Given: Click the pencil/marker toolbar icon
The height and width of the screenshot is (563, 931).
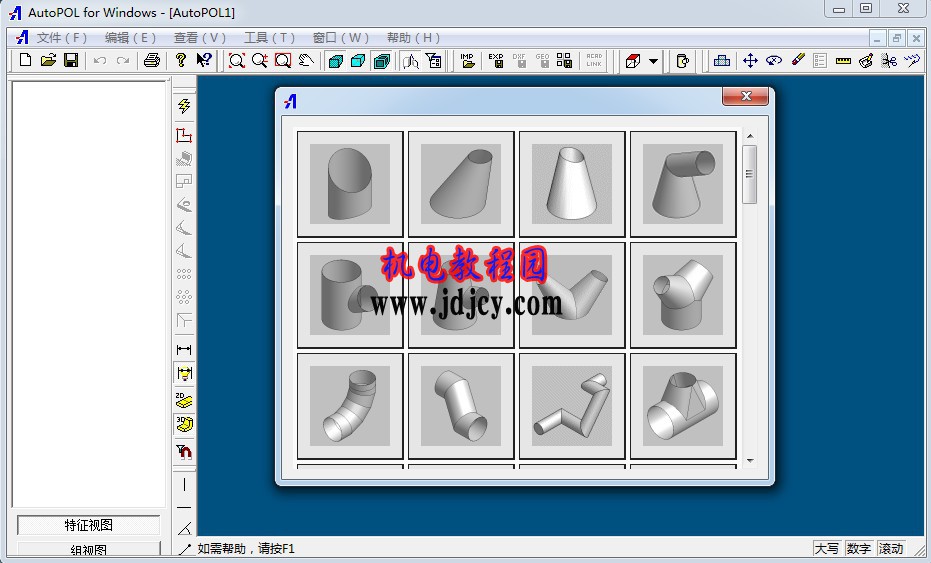Looking at the screenshot, I should [797, 60].
